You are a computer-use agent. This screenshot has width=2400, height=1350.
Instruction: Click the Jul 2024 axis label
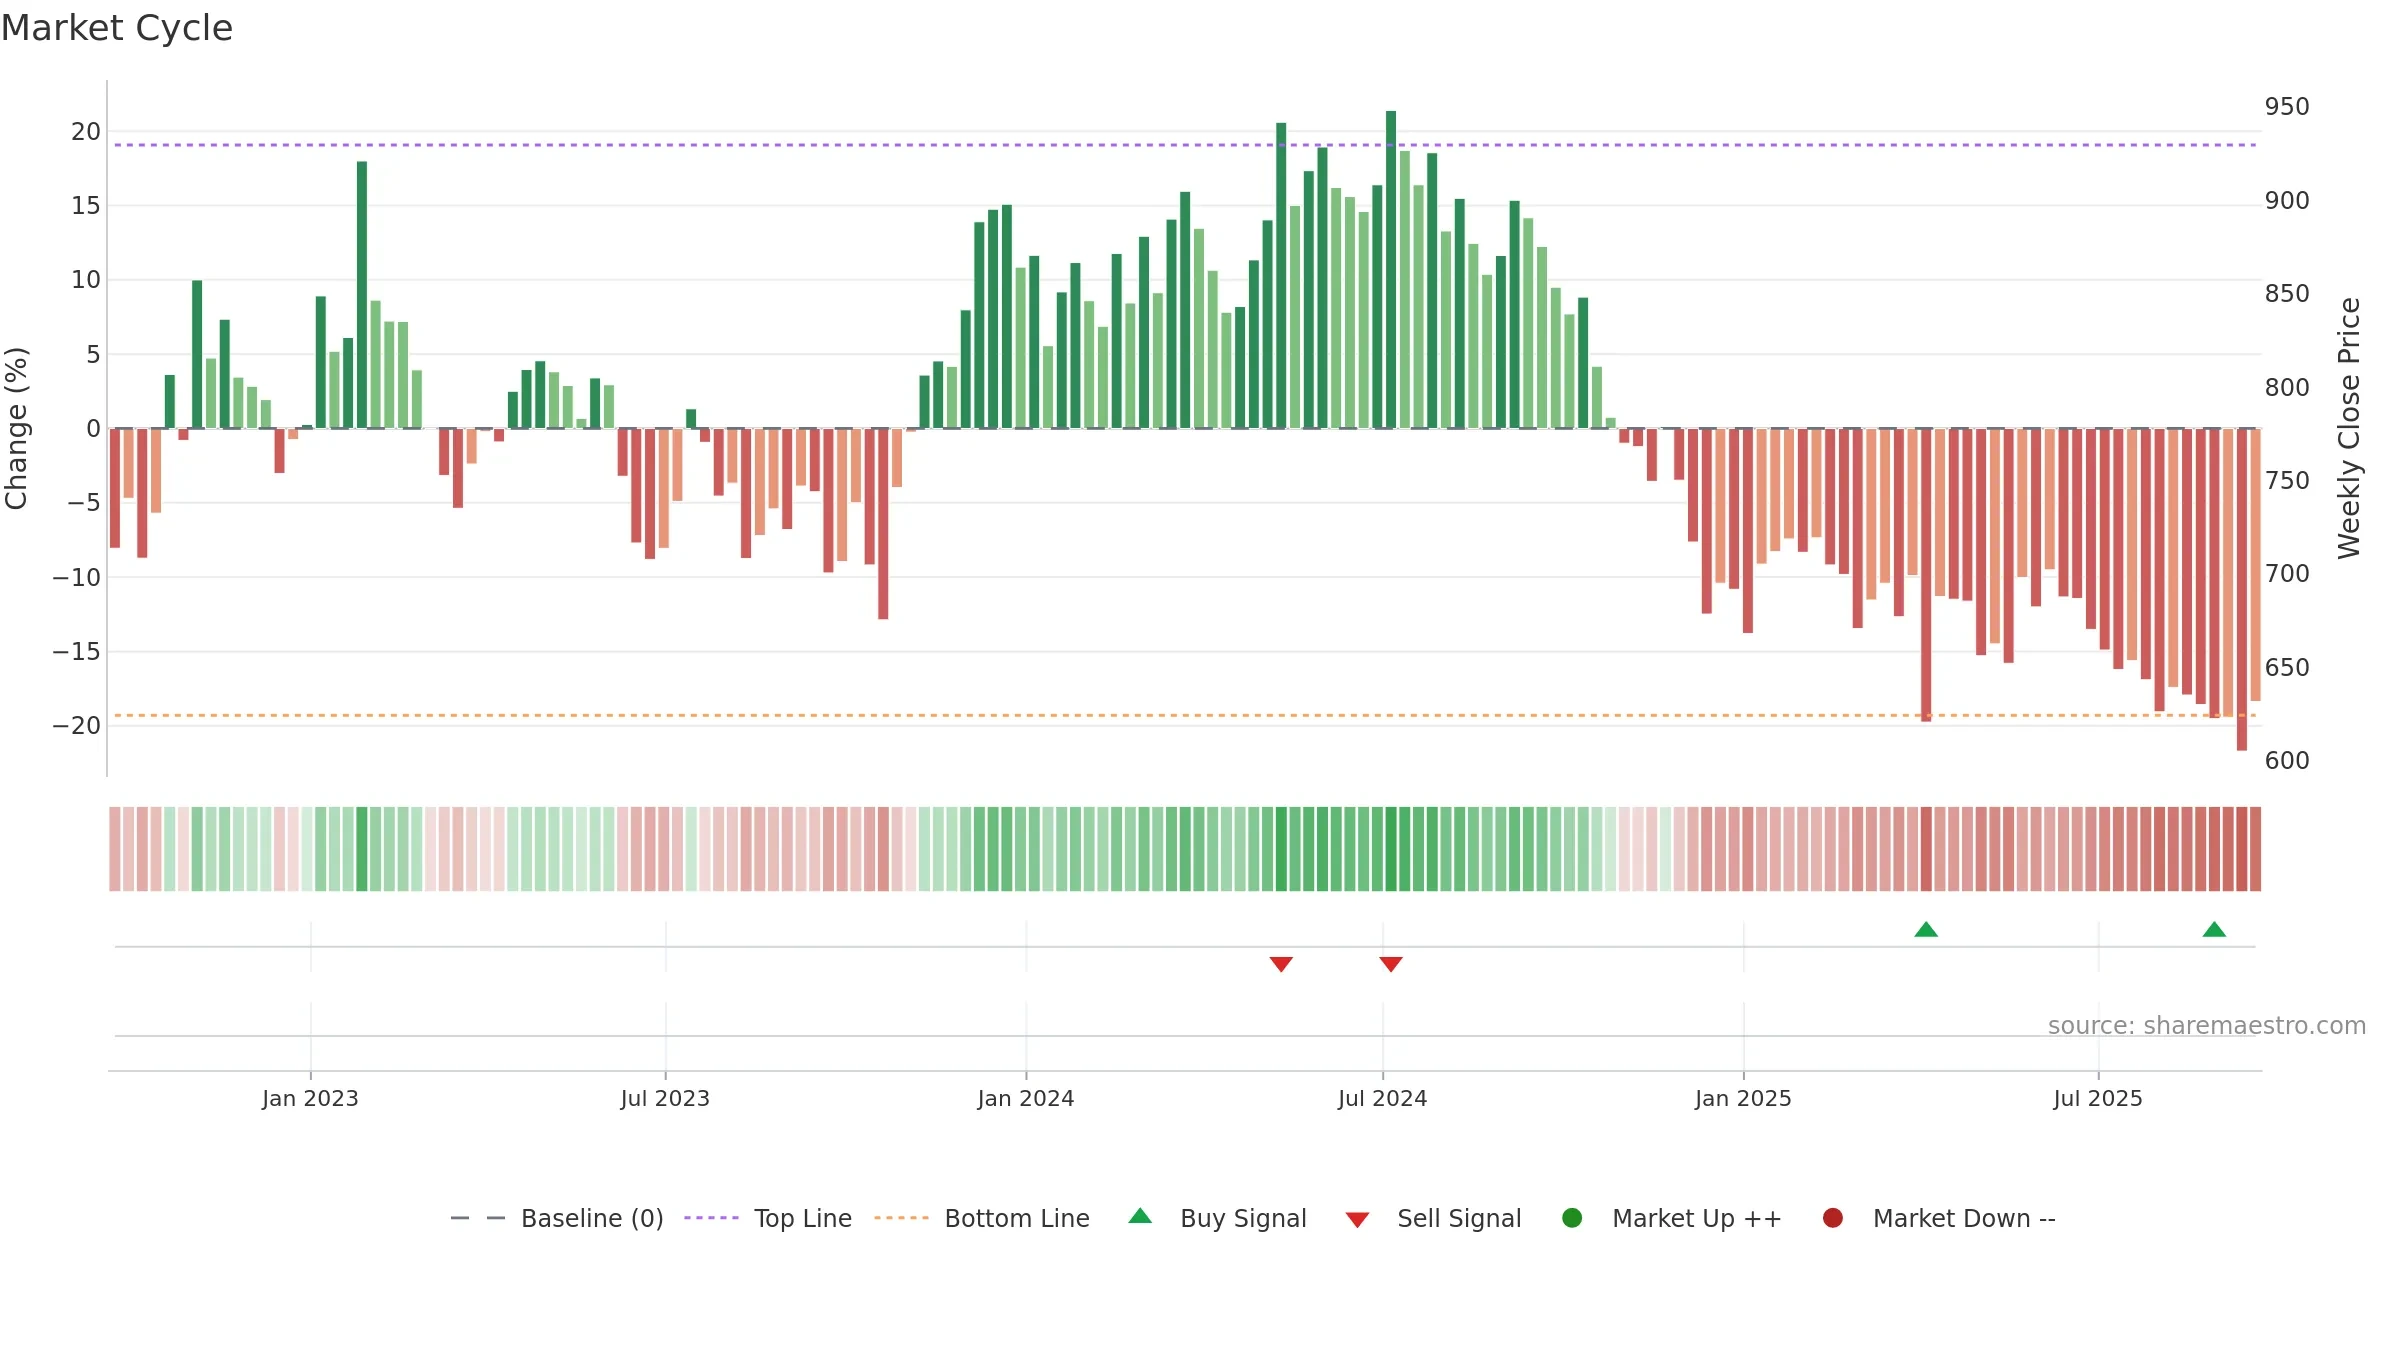1383,1099
